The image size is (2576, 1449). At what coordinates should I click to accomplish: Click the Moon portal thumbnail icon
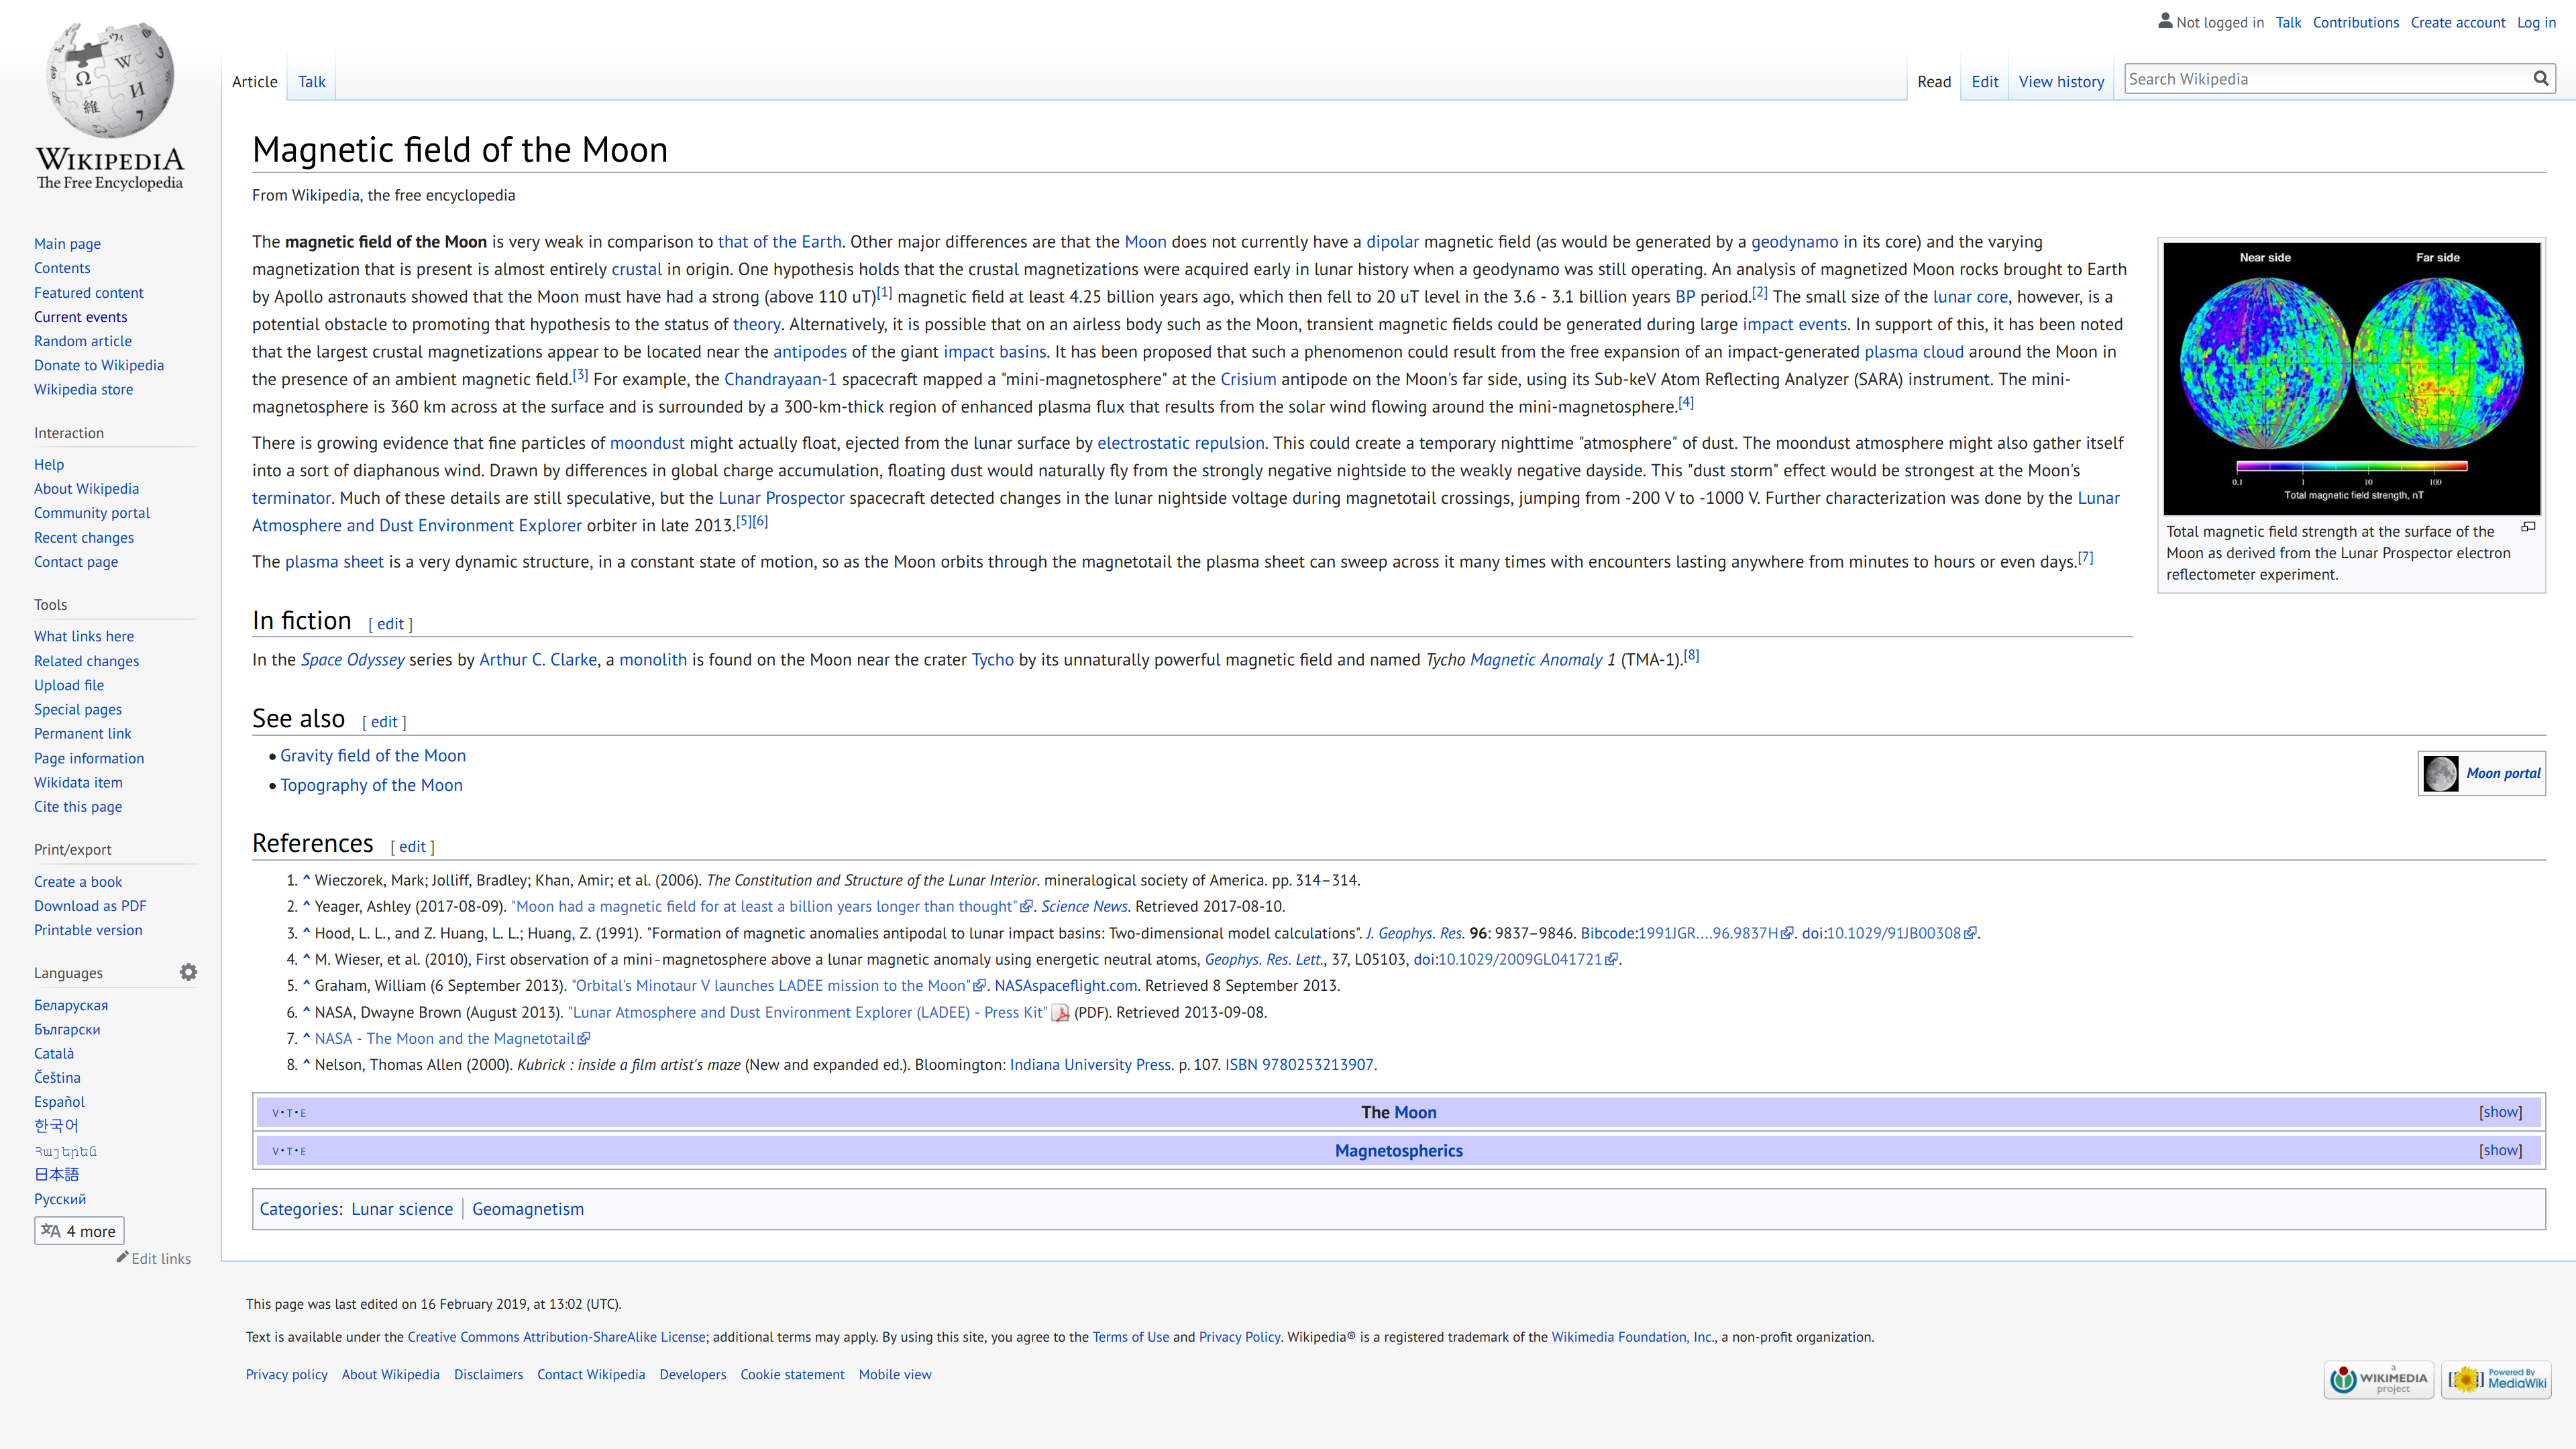pyautogui.click(x=2440, y=773)
